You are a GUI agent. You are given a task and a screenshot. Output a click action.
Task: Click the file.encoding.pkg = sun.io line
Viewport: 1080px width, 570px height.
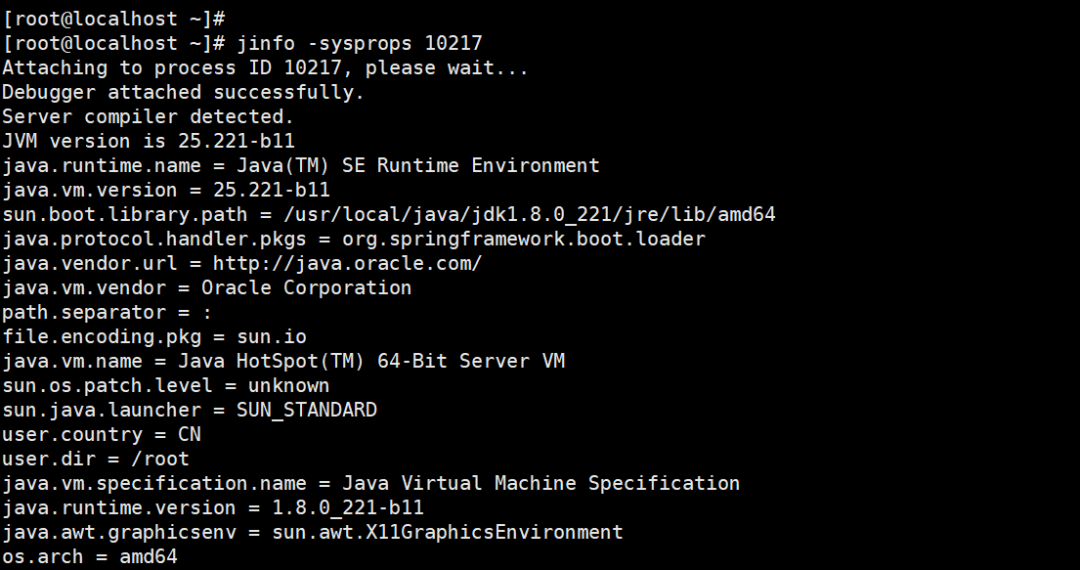[154, 337]
